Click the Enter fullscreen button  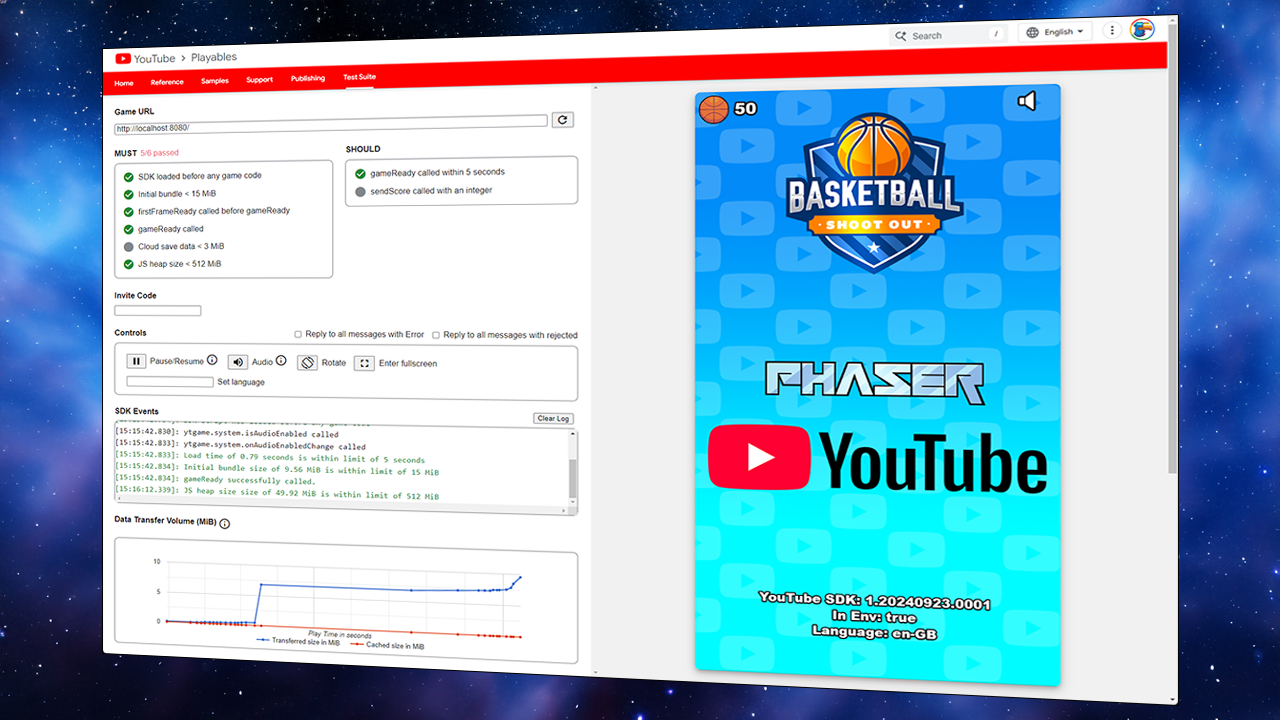click(x=364, y=363)
